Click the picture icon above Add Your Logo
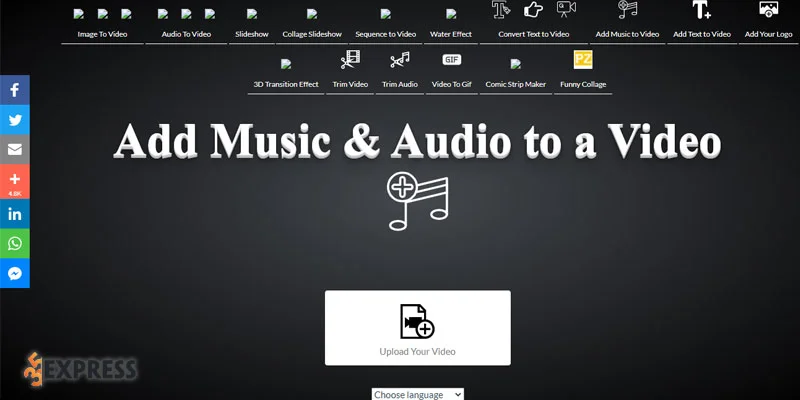 [768, 9]
